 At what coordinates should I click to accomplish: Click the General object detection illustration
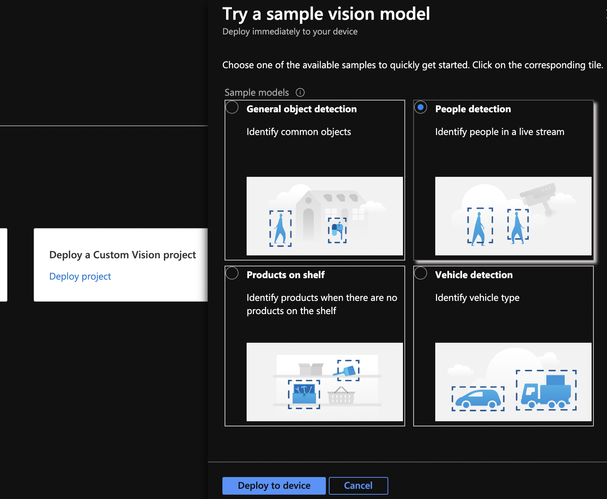324,213
